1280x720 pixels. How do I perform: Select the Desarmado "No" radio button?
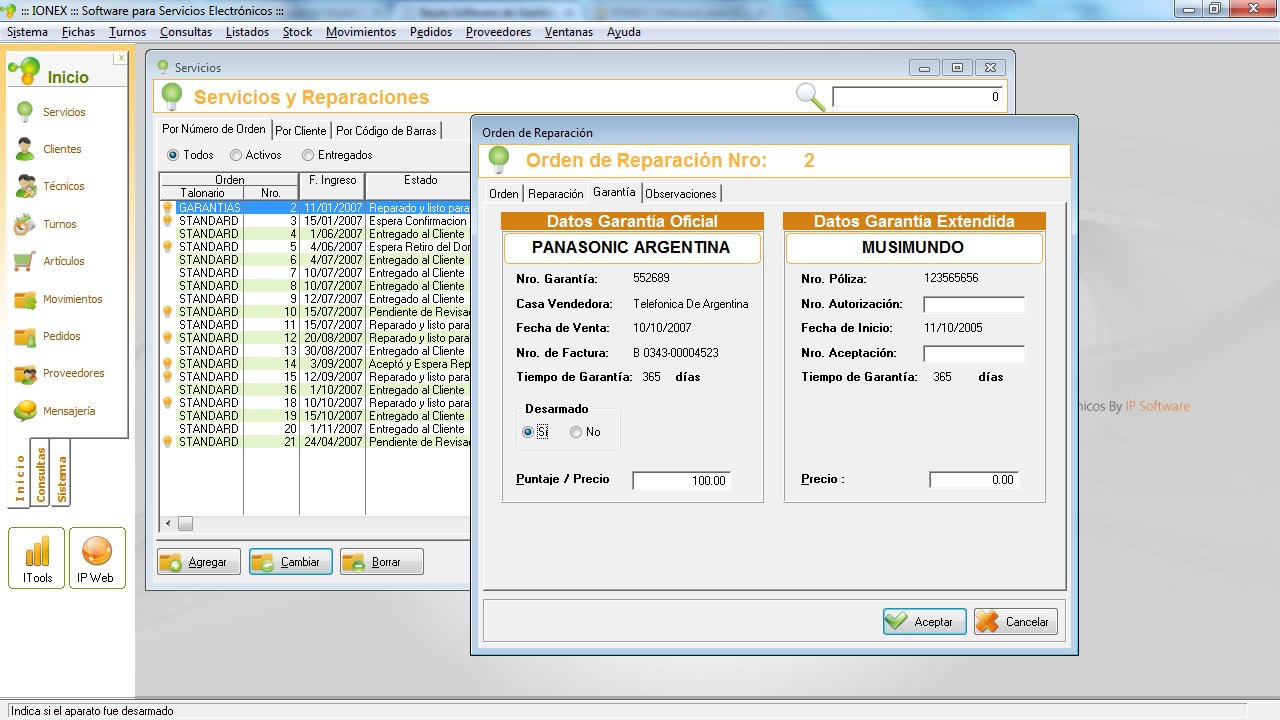(x=576, y=432)
